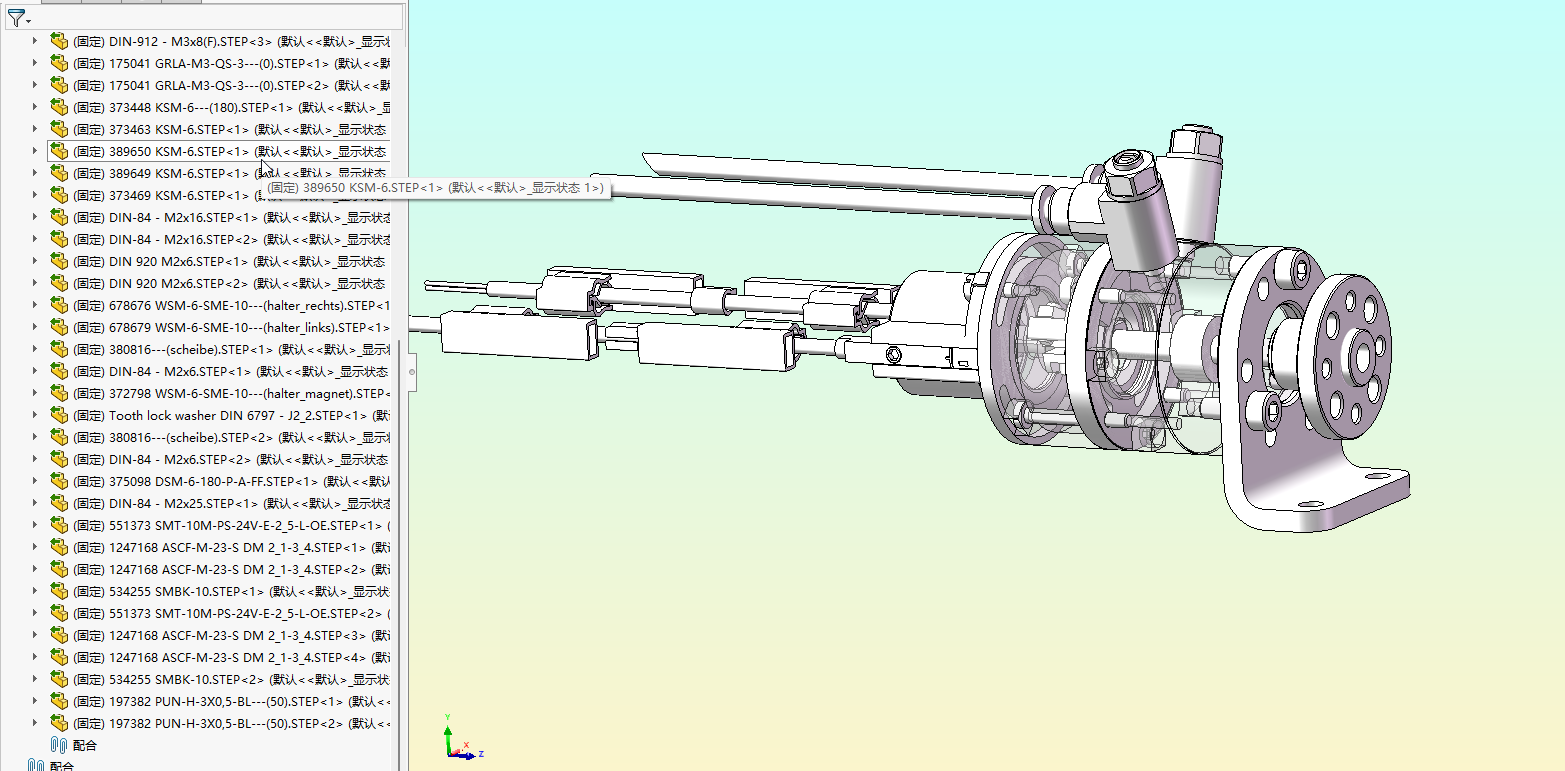The height and width of the screenshot is (771, 1565).
Task: Click the part icon for 375098 DSM-6-180-P-A-FF.STEP<1>
Action: [x=59, y=481]
